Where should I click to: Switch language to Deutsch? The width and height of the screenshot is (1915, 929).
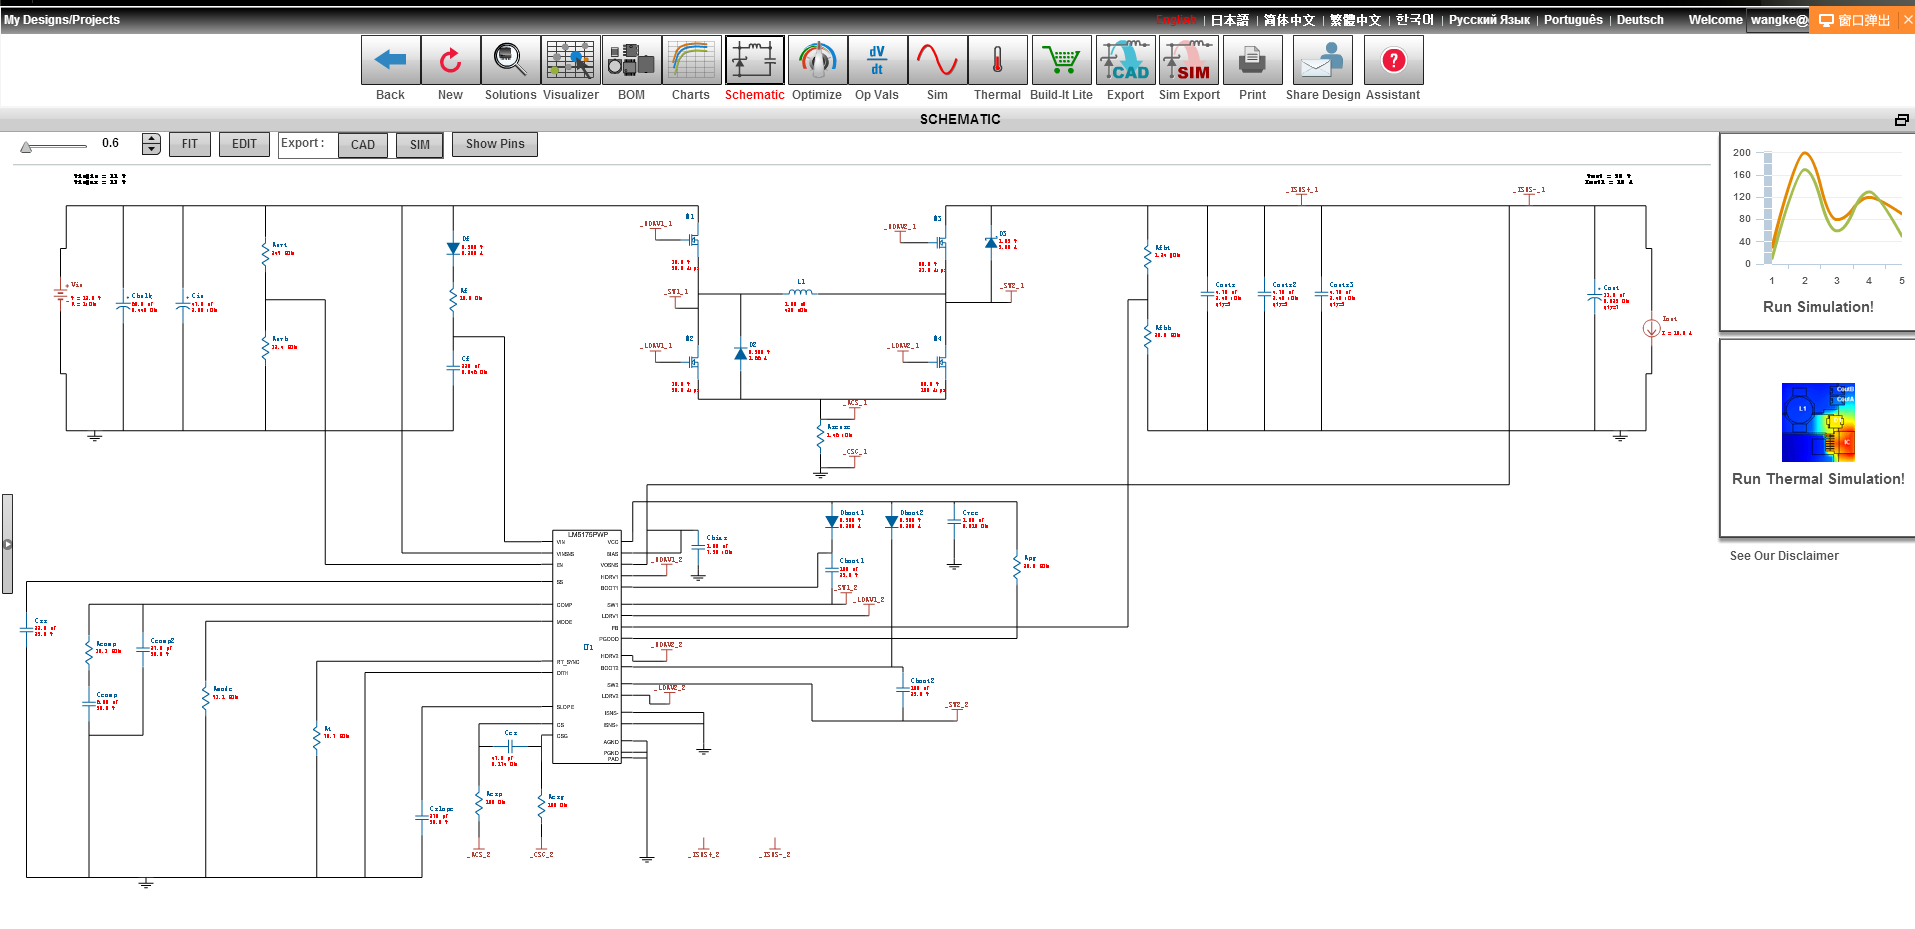pos(1640,20)
